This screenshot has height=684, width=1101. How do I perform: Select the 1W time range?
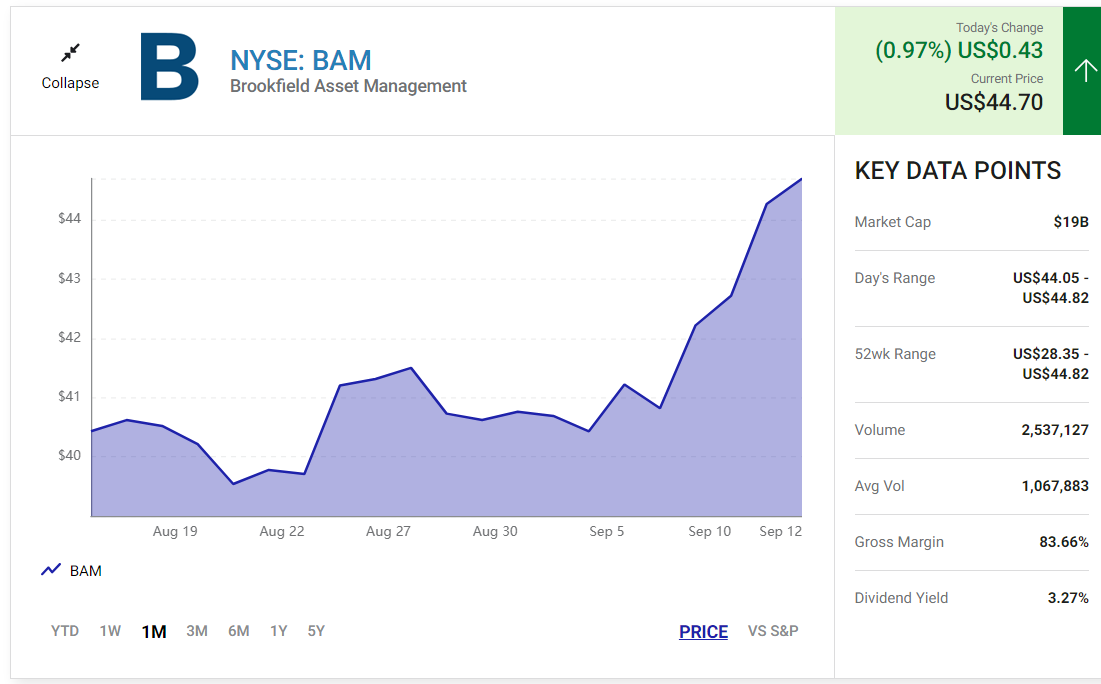(x=110, y=631)
